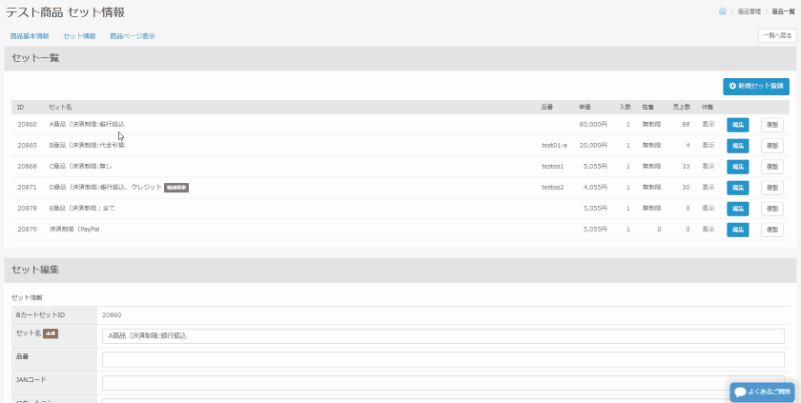Duplicate set 20878 E商品
801x403 pixels.
(772, 208)
